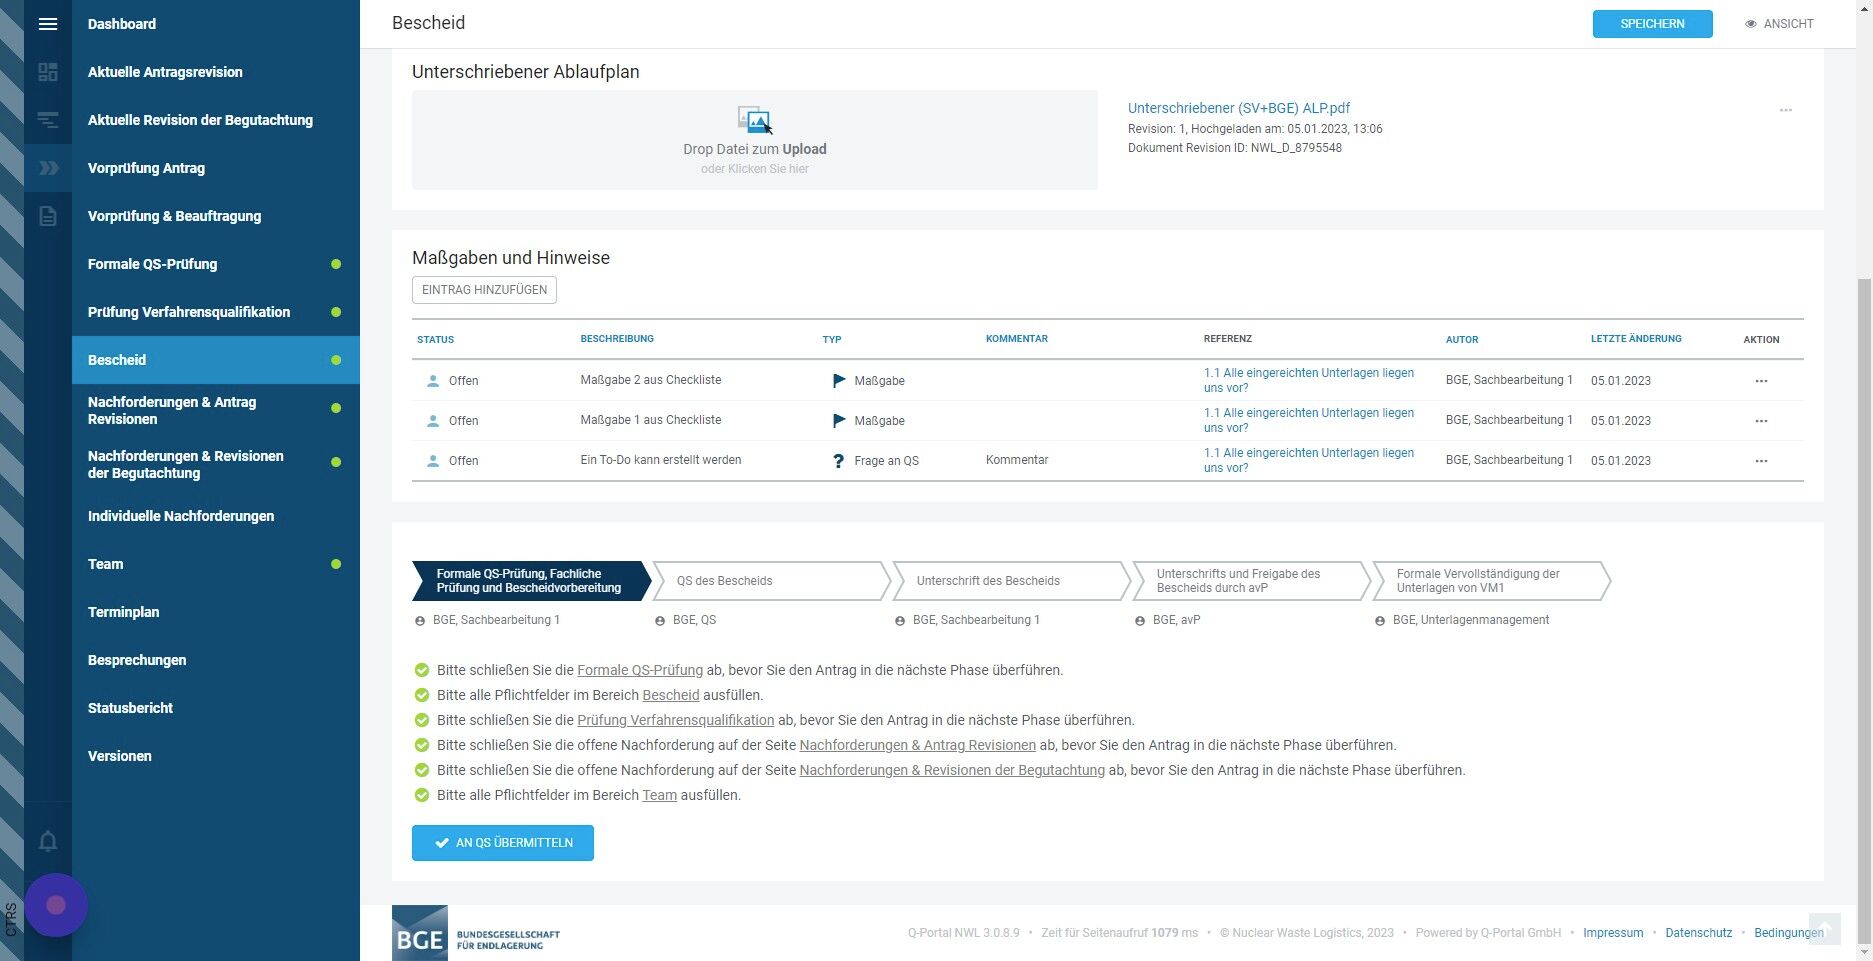Click the dashboard grid sidebar icon
Viewport: 1873px width, 961px height.
[48, 72]
